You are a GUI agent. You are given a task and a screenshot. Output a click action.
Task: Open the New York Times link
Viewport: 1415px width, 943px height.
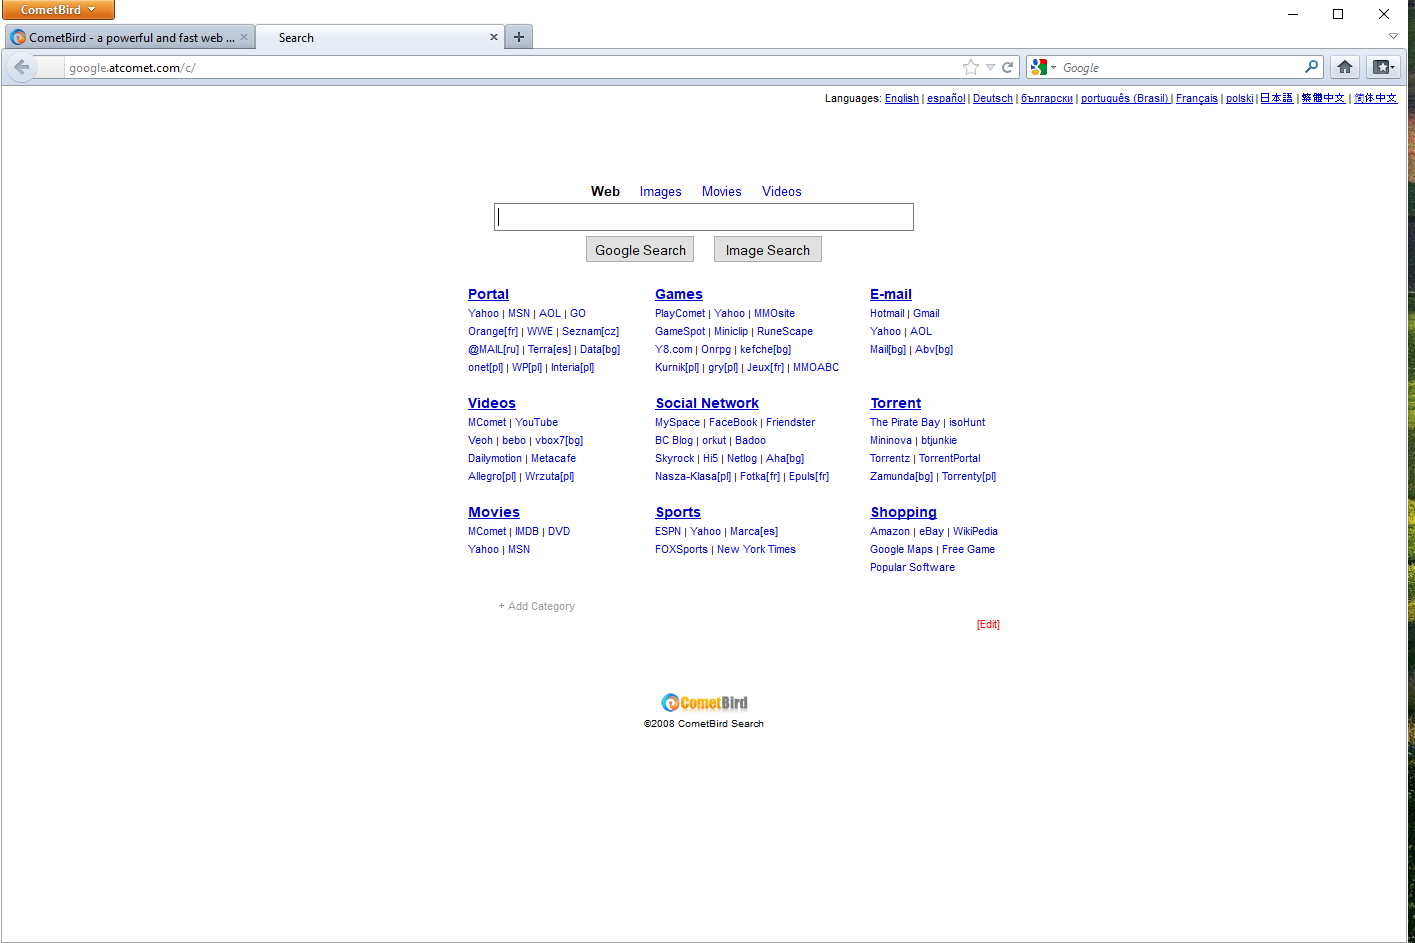756,549
